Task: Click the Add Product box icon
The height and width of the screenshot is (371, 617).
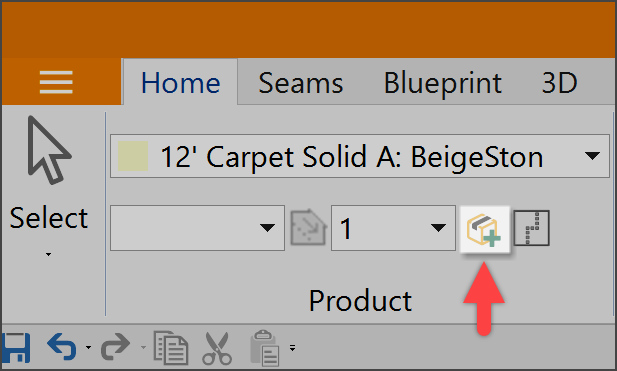Action: [485, 229]
